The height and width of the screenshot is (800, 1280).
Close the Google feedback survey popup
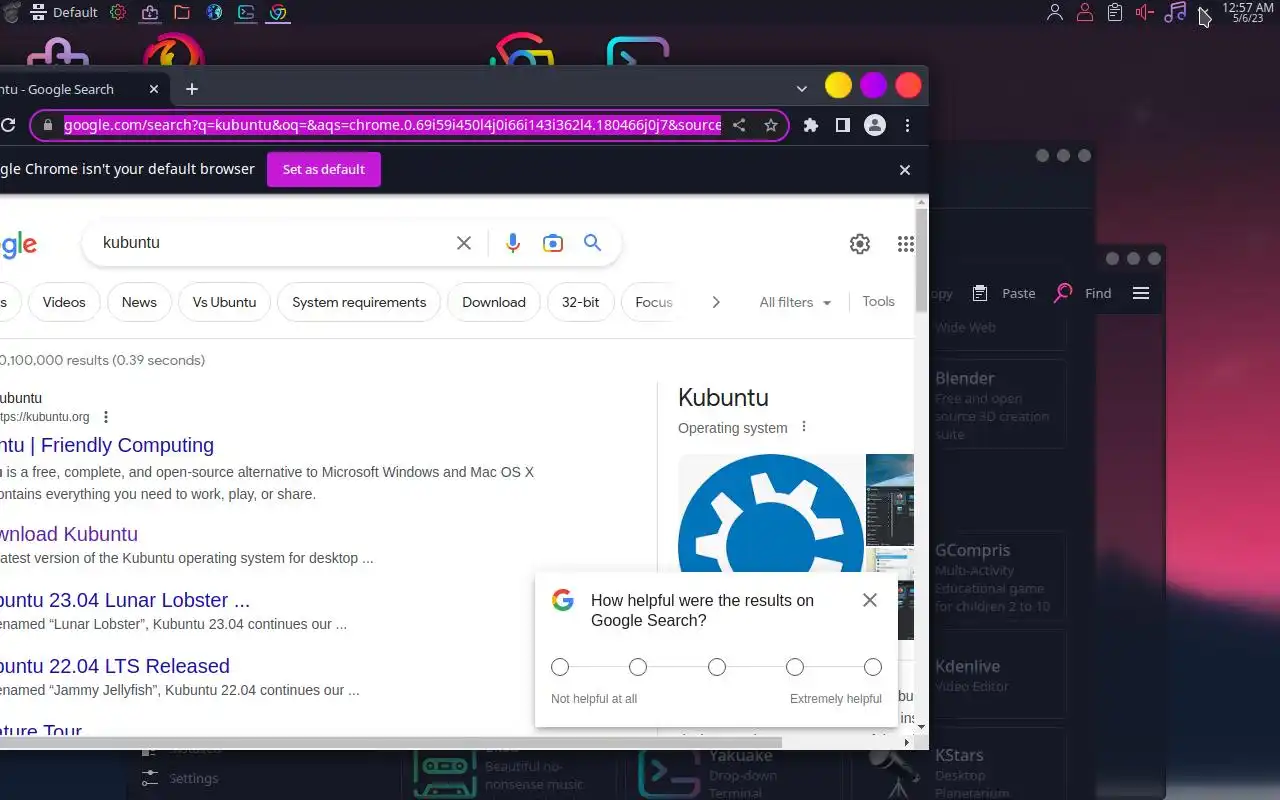(870, 600)
